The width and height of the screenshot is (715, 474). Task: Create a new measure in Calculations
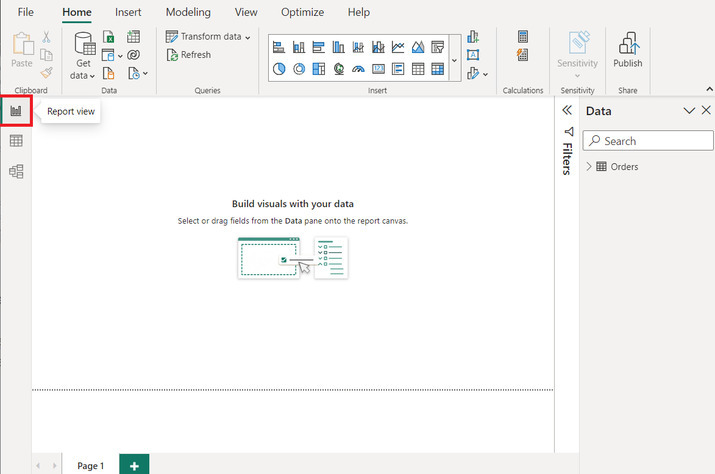tap(523, 37)
